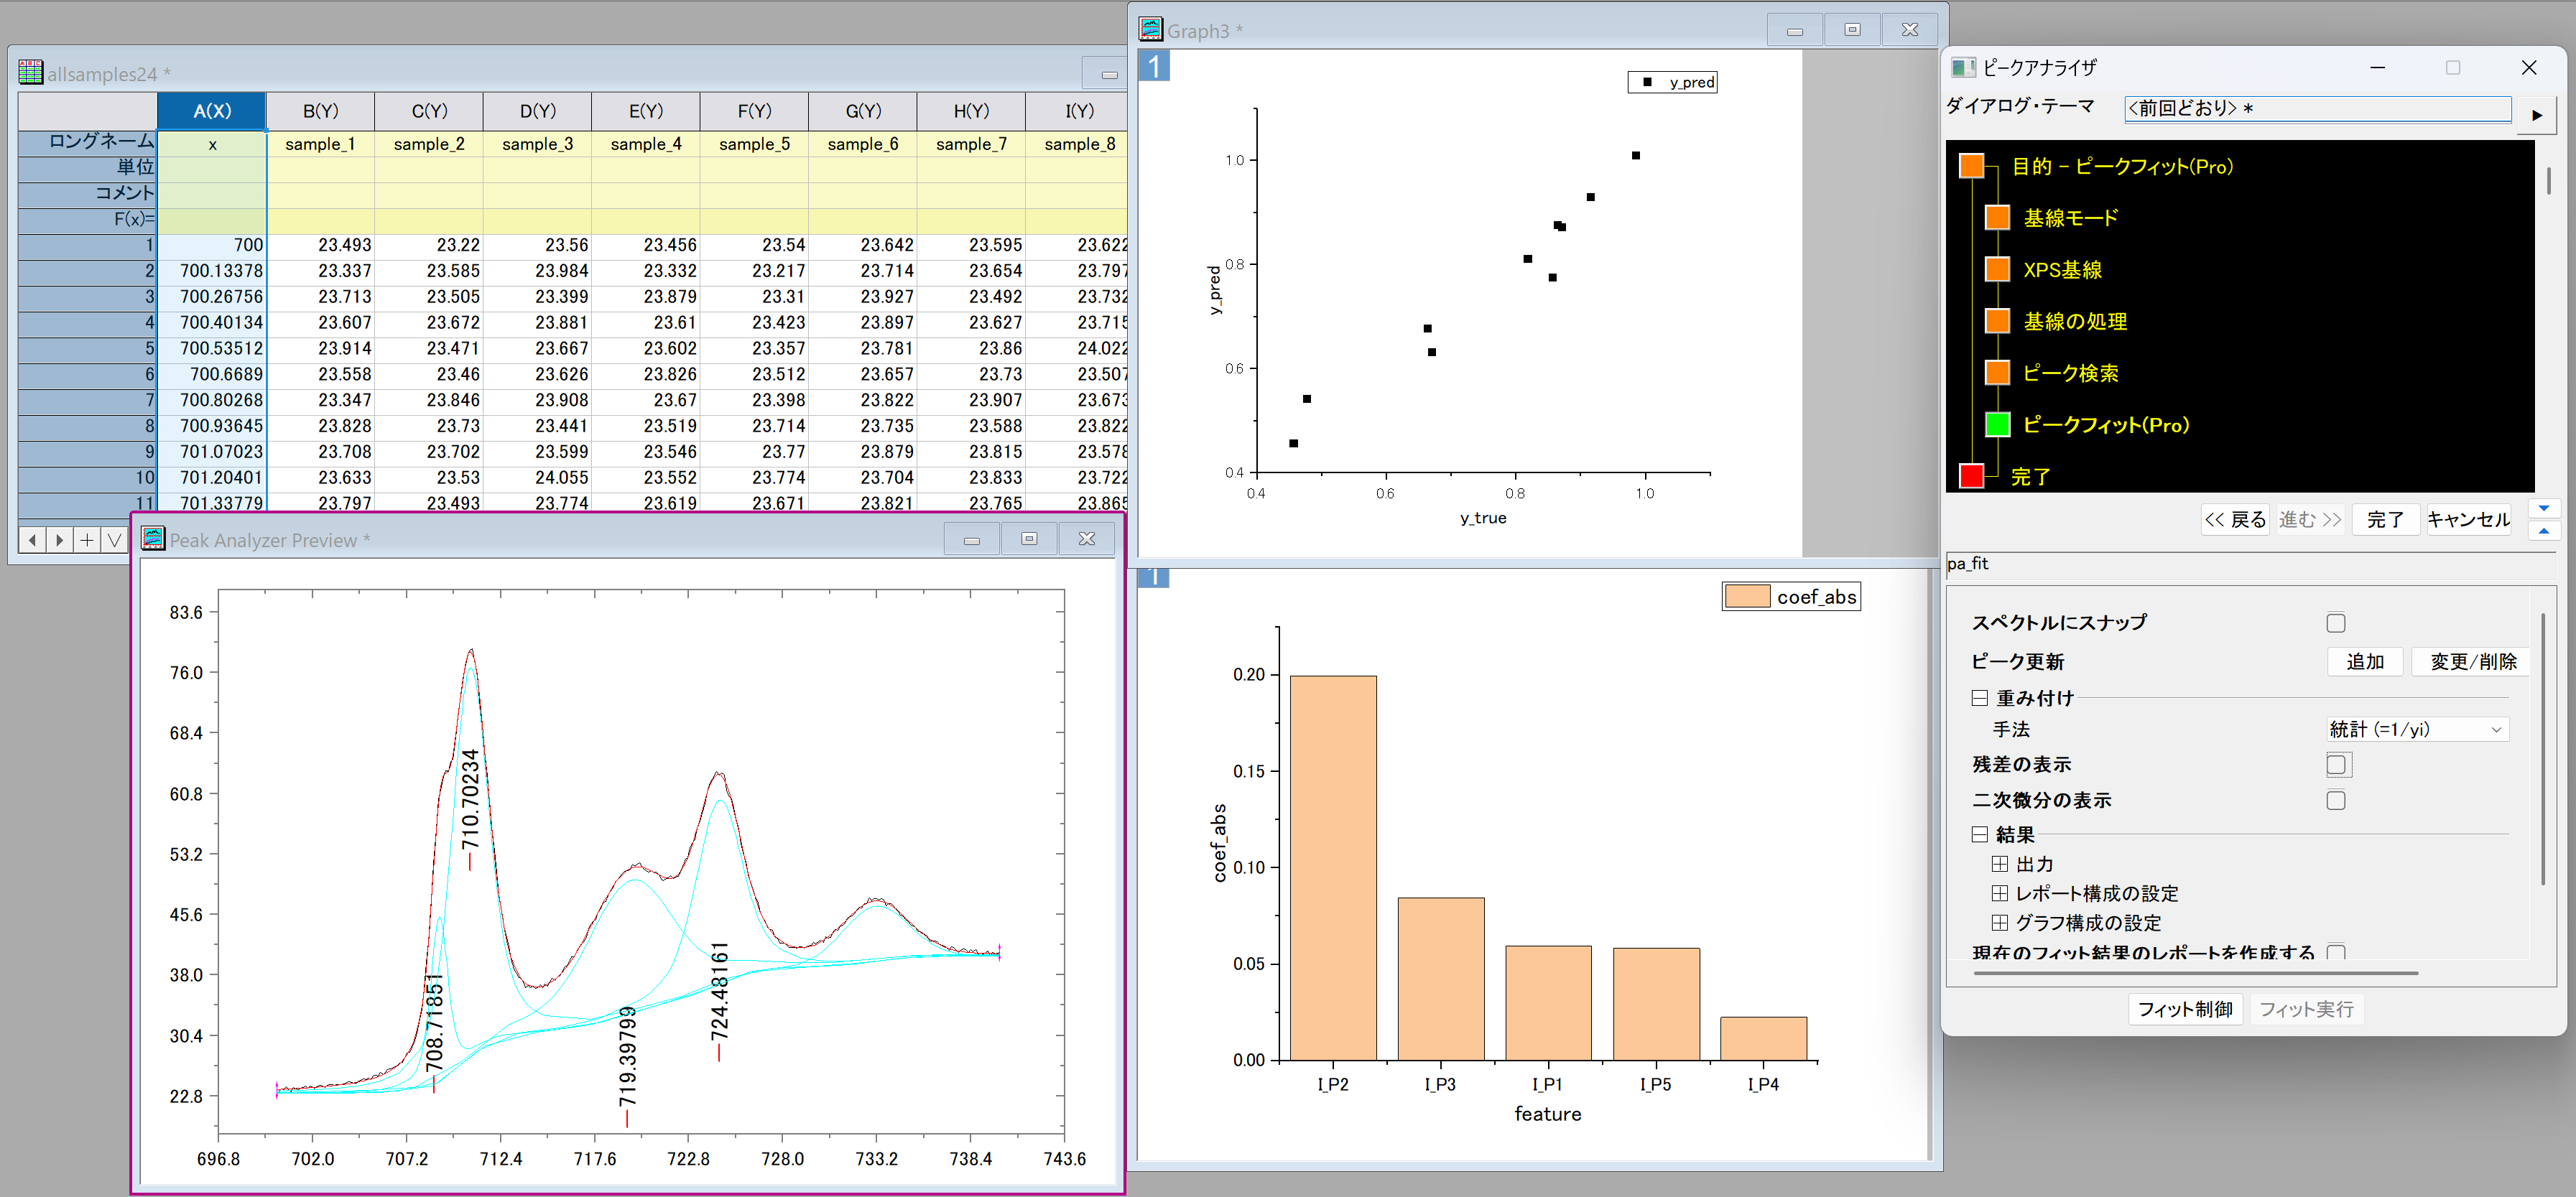Image resolution: width=2576 pixels, height=1197 pixels.
Task: Click the pa_fit text field
Action: click(x=2250, y=564)
